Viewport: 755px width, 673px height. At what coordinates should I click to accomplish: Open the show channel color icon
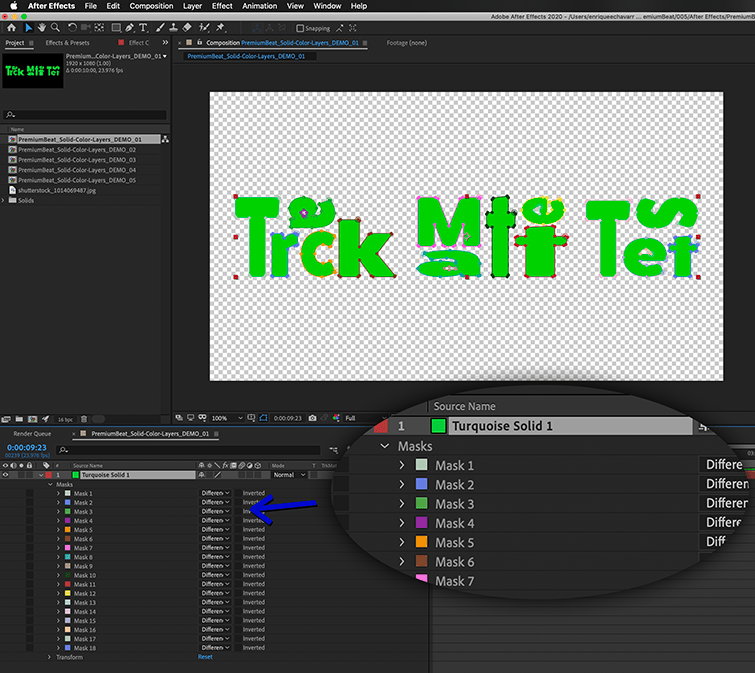pos(336,418)
